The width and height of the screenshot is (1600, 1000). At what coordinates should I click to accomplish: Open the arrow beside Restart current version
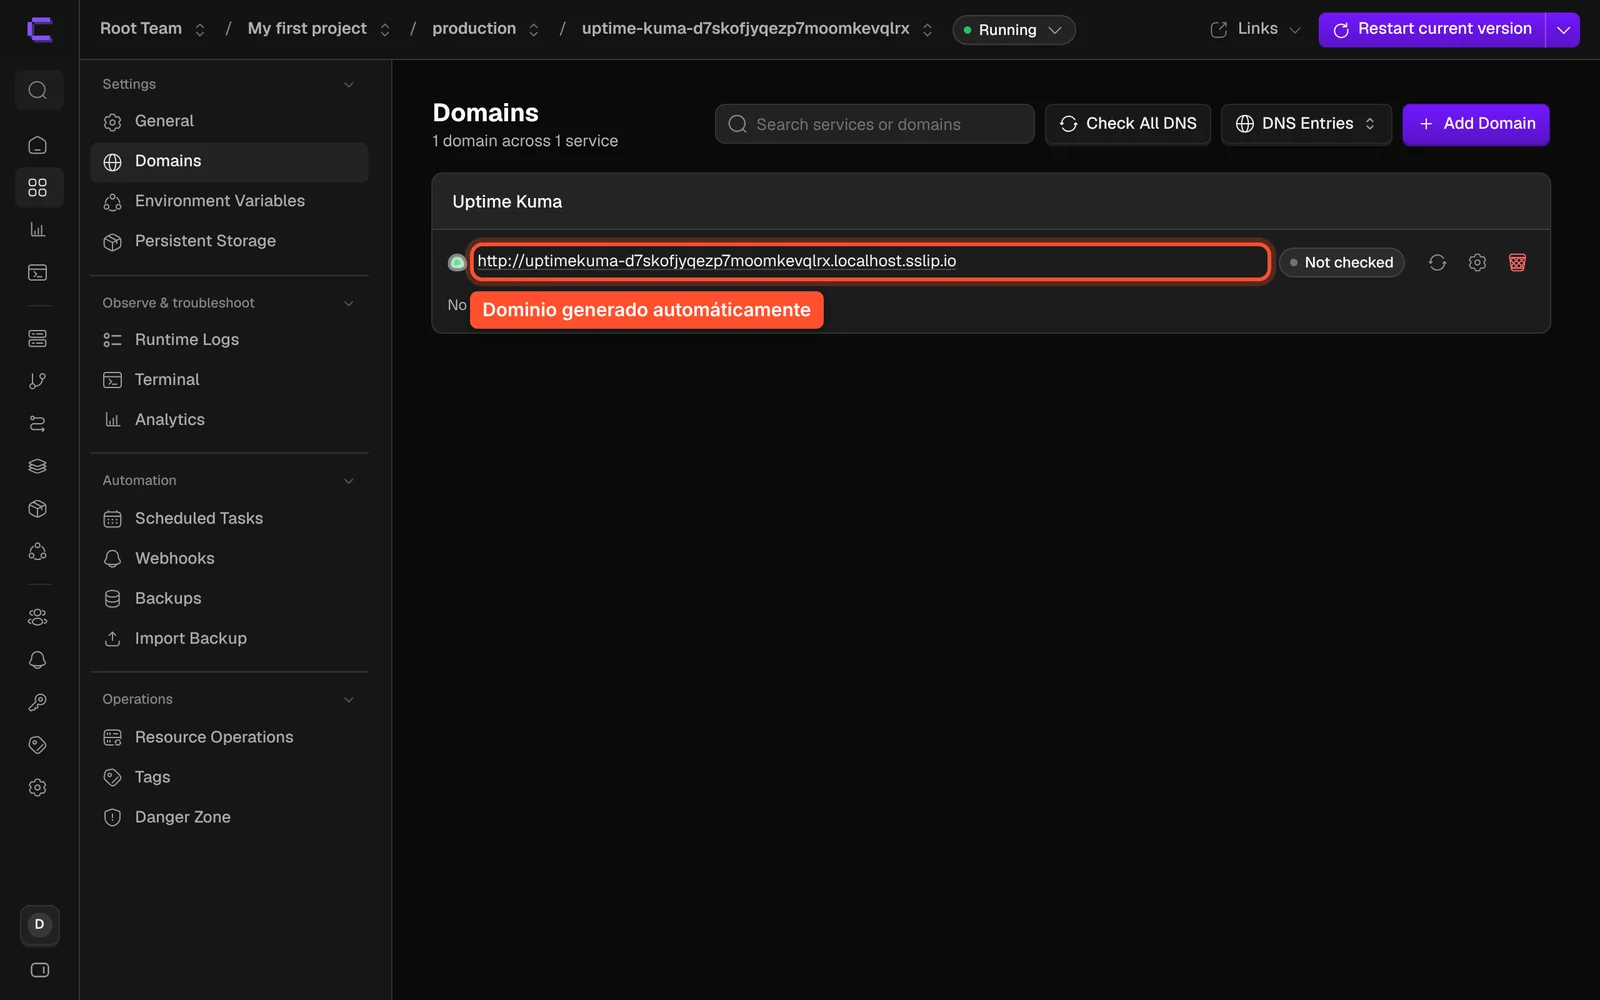click(1563, 30)
